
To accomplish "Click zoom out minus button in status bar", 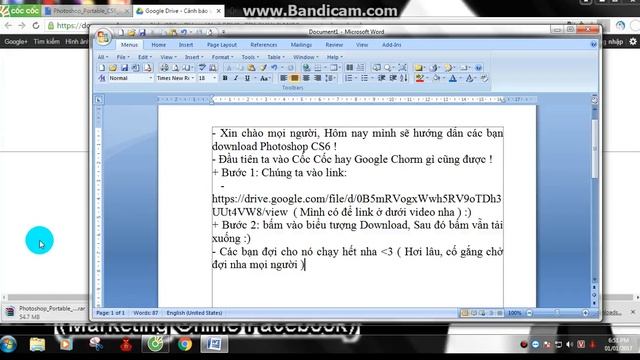I will pos(529,313).
